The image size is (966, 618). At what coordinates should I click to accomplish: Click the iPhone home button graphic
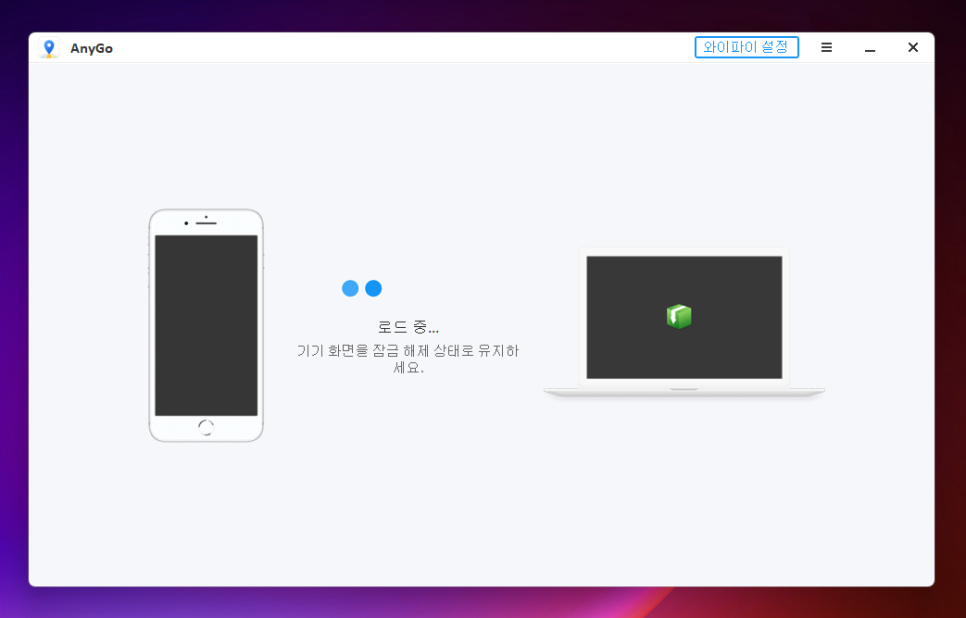[x=206, y=428]
